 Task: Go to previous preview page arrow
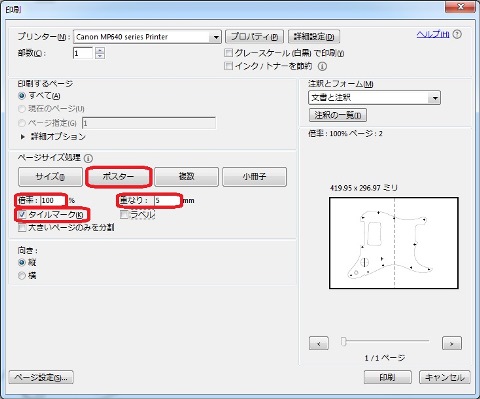click(319, 343)
